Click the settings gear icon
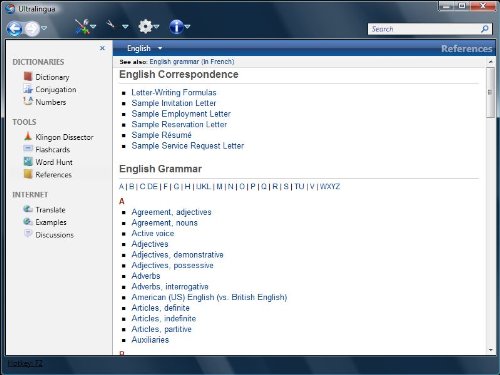Image resolution: width=500 pixels, height=375 pixels. click(145, 26)
